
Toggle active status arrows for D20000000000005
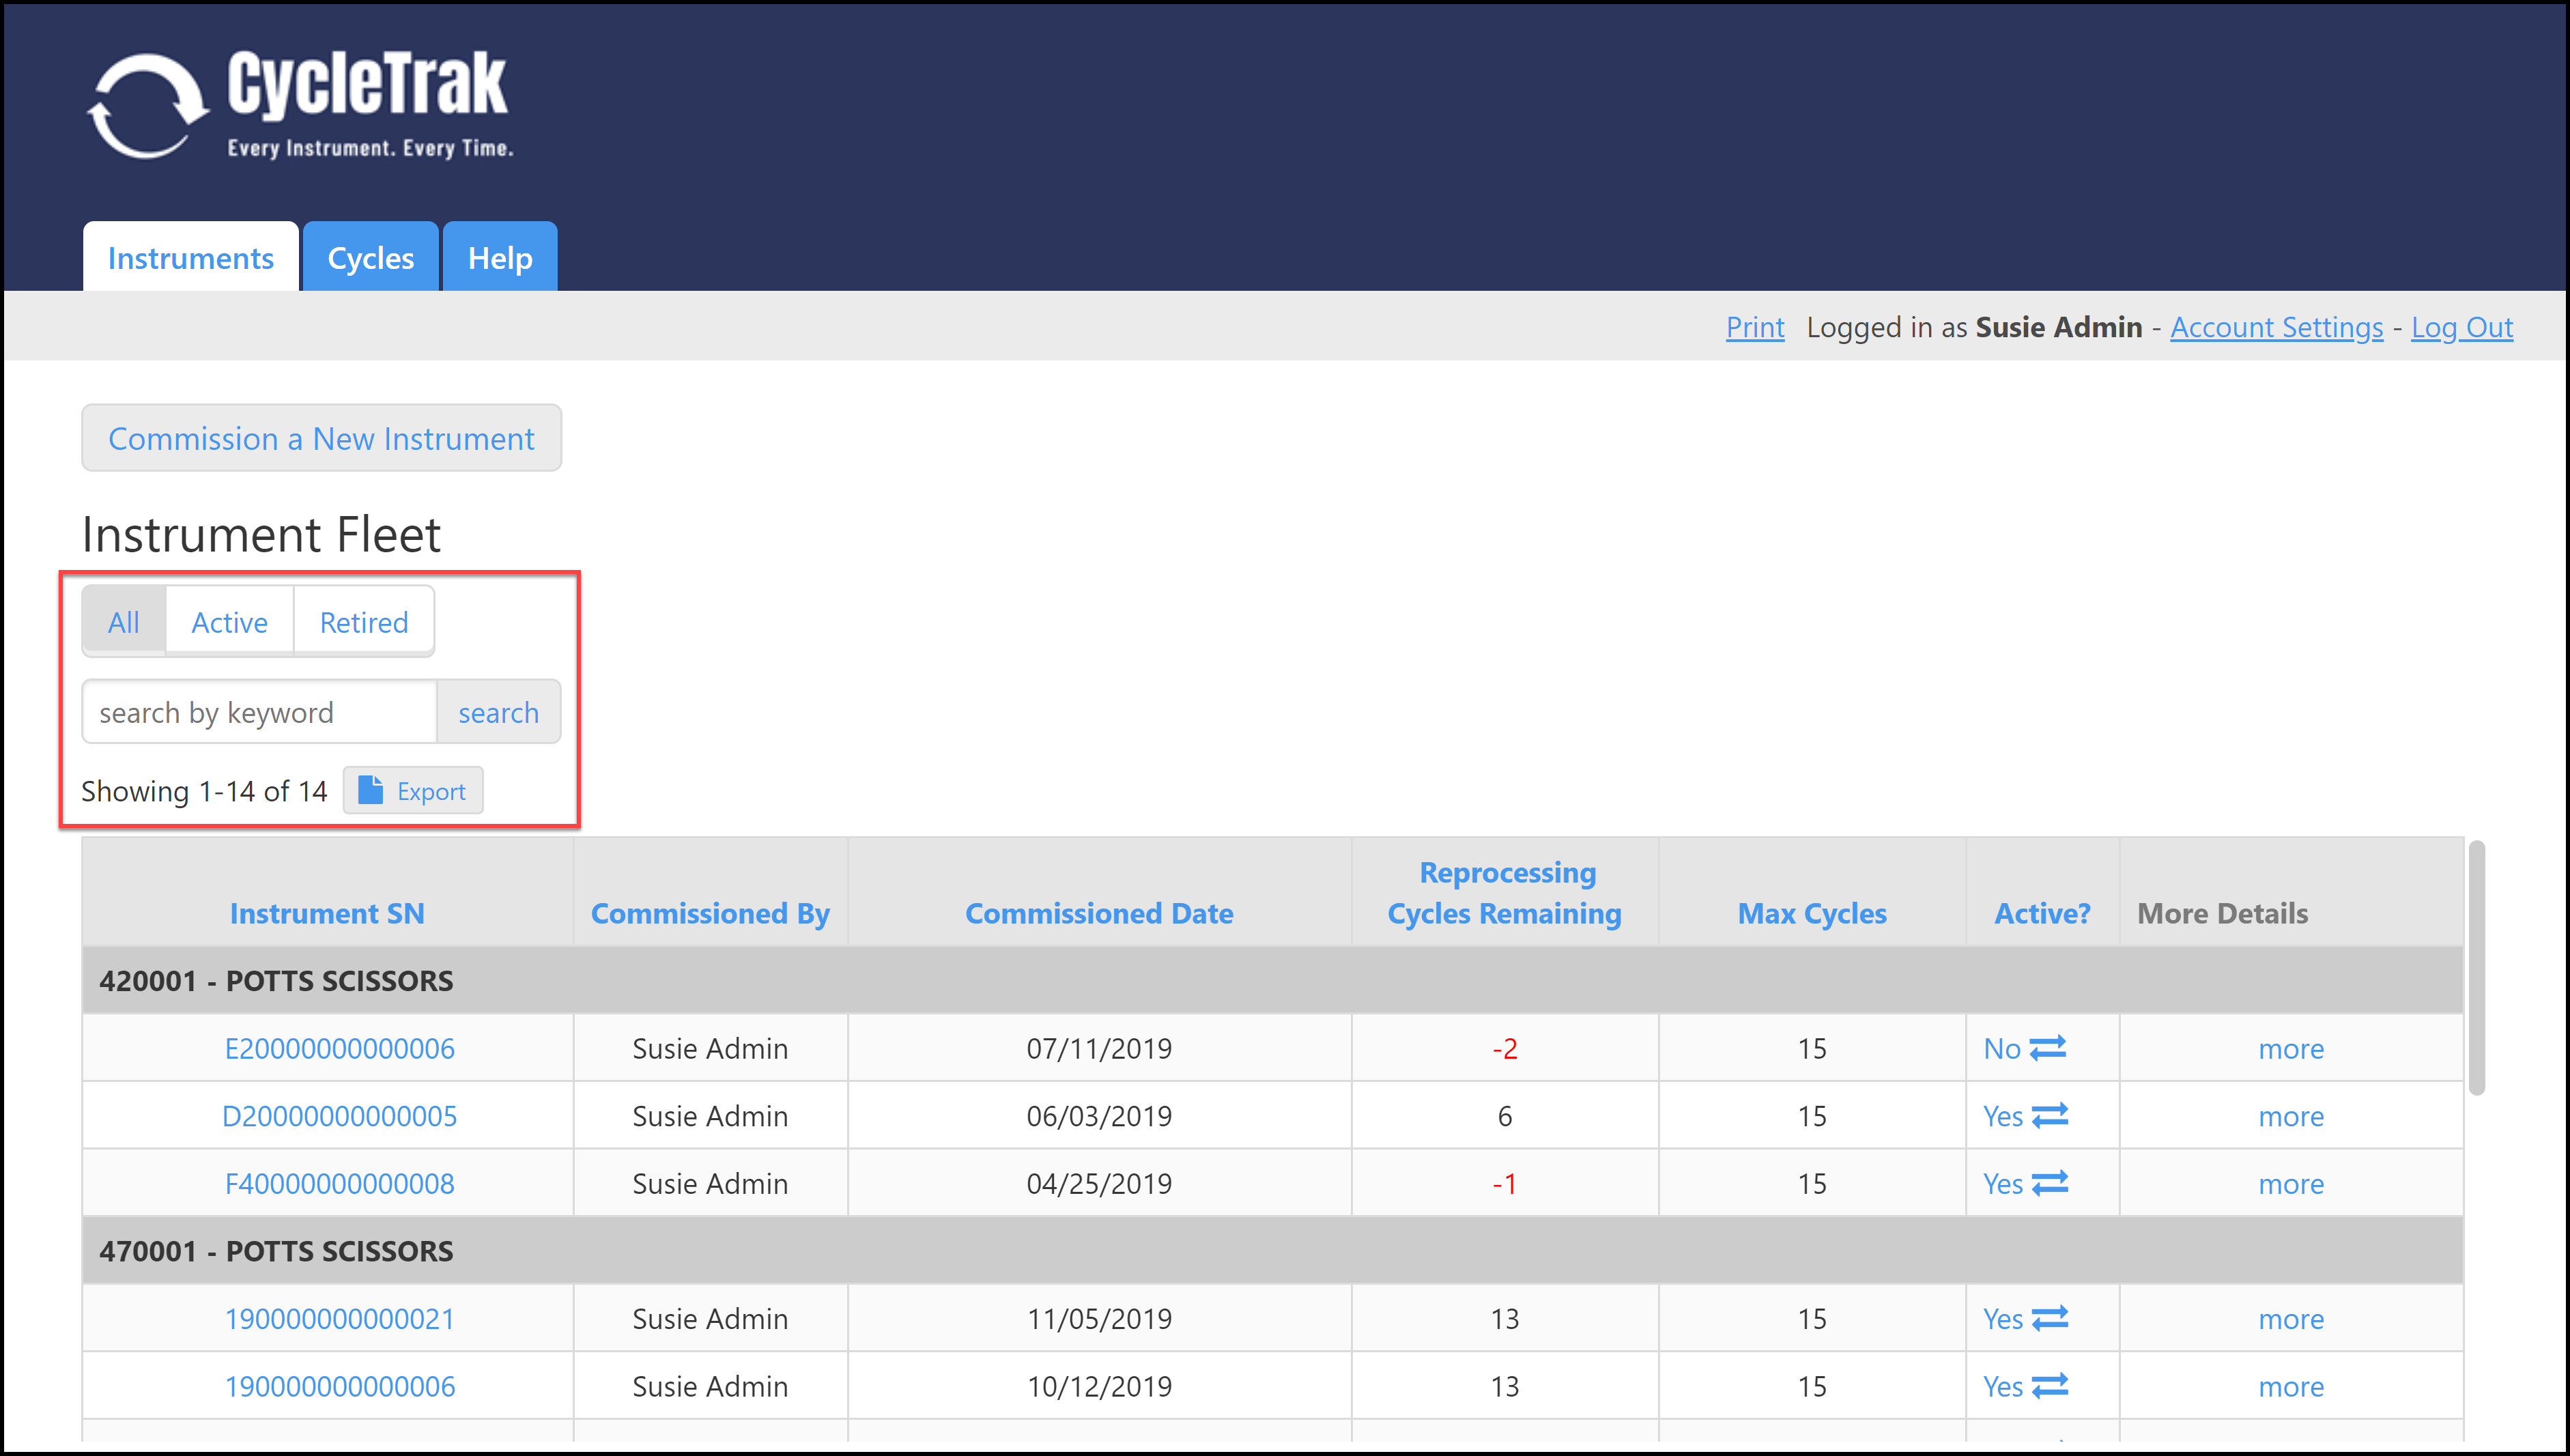[x=2050, y=1115]
